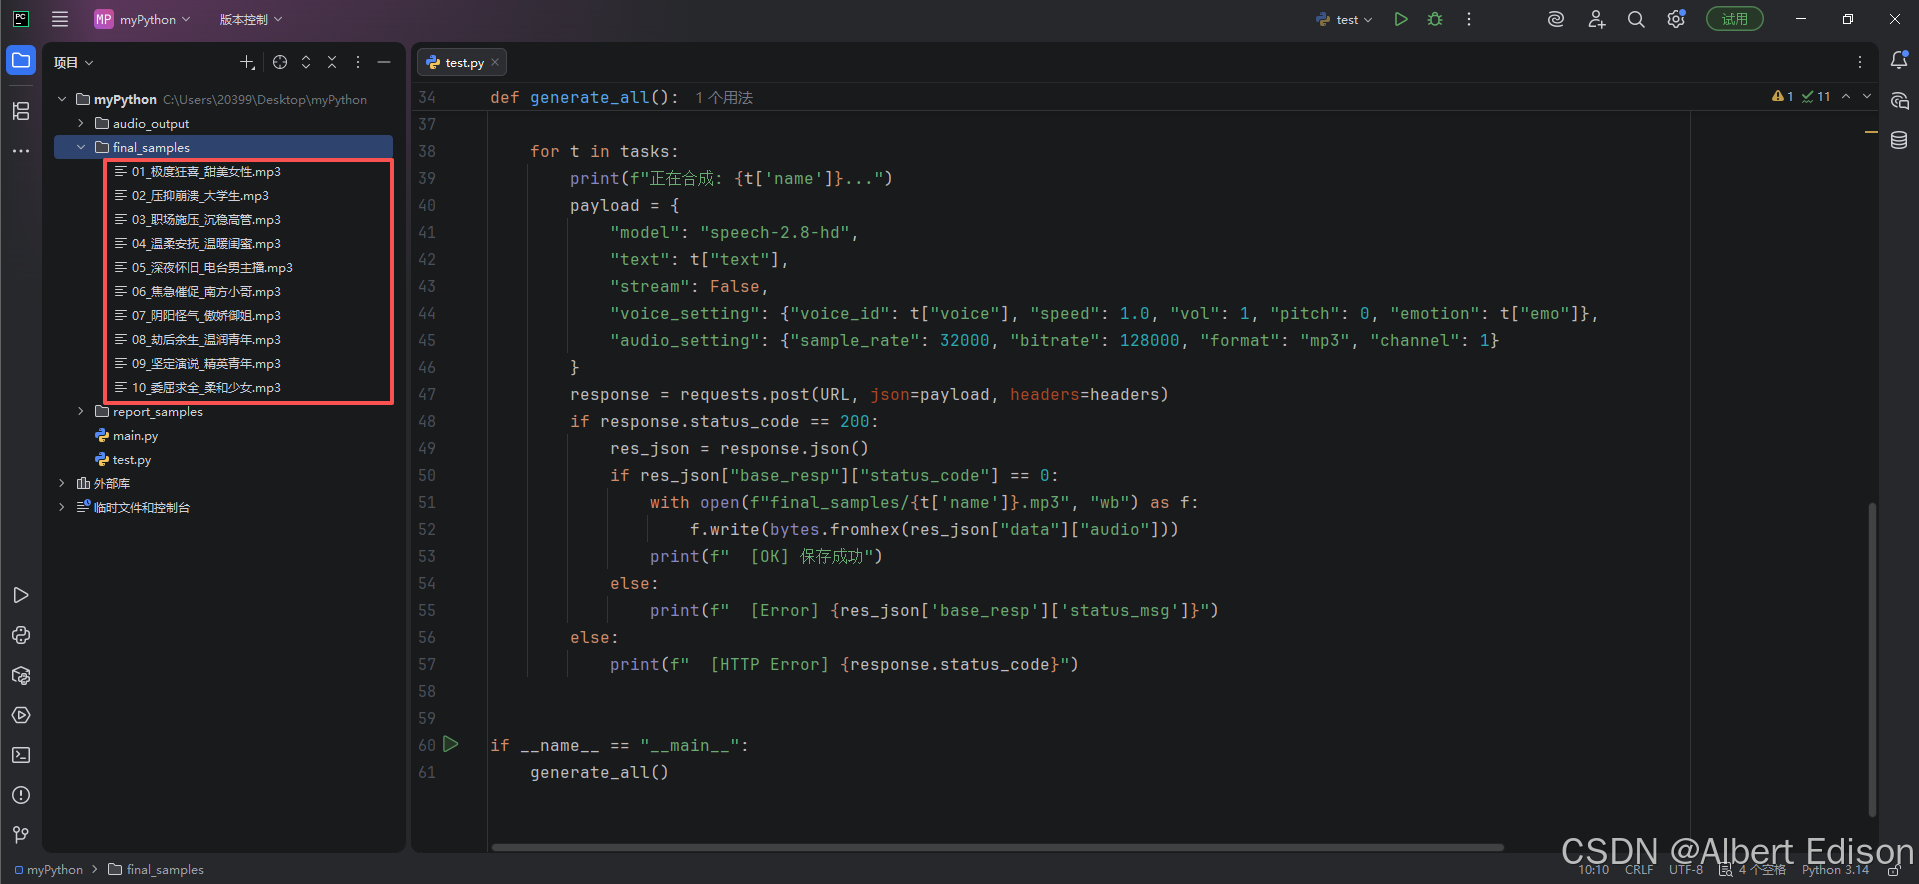Close the test.py editor tab
Image resolution: width=1919 pixels, height=884 pixels.
point(495,62)
